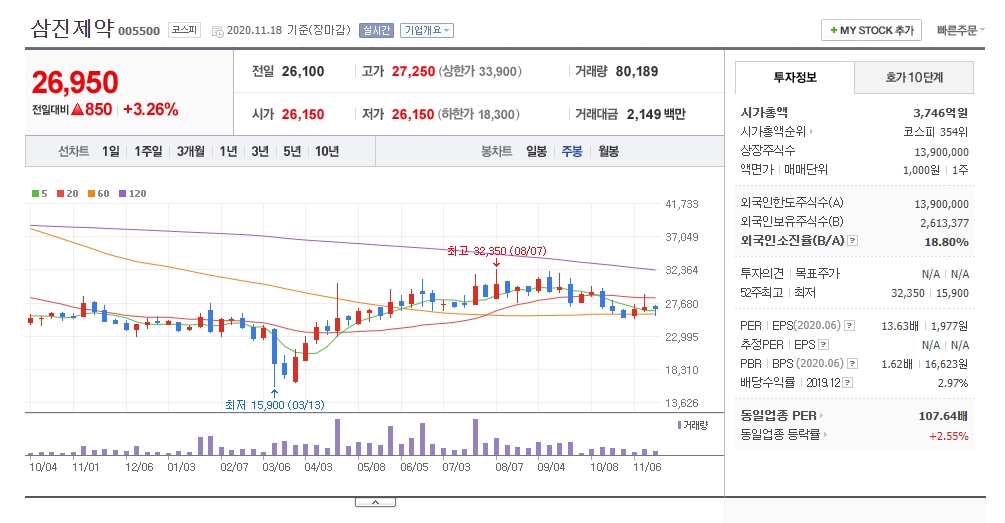Click the red 20-day moving average legend swatch
This screenshot has width=1005, height=523.
[60, 194]
